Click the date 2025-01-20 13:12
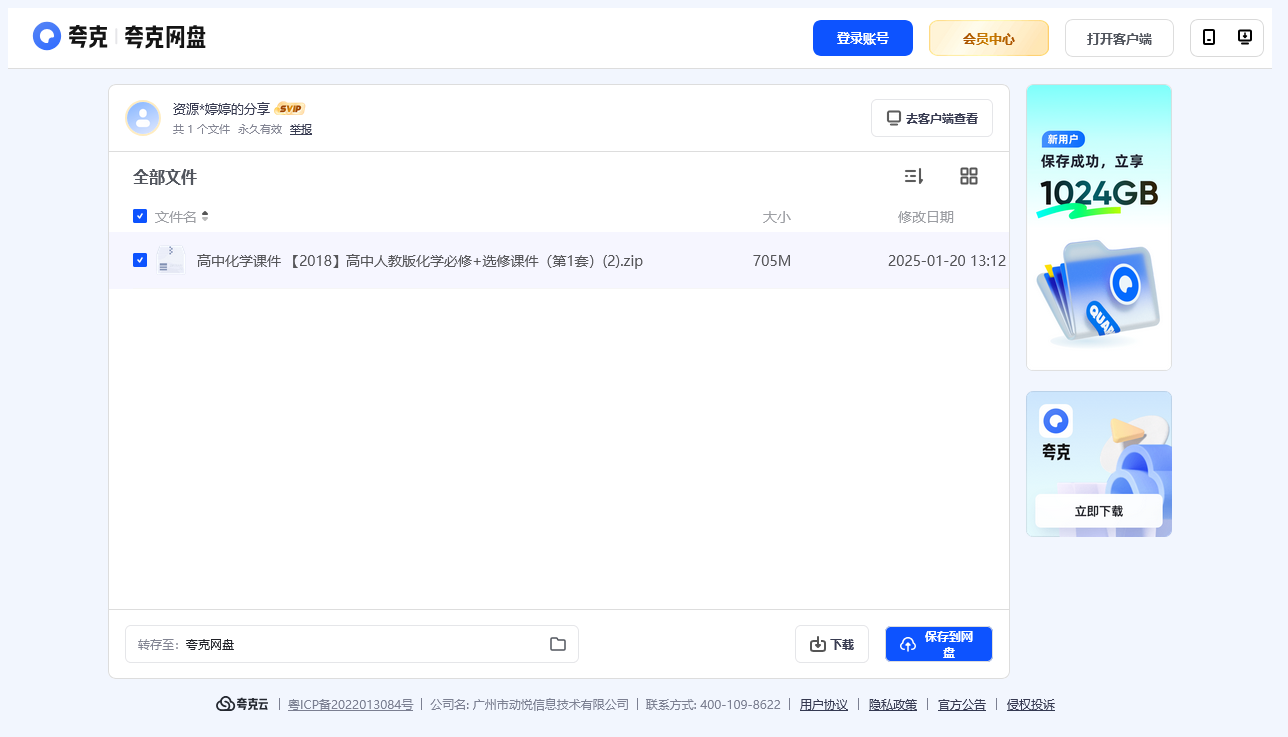This screenshot has width=1288, height=737. [947, 261]
